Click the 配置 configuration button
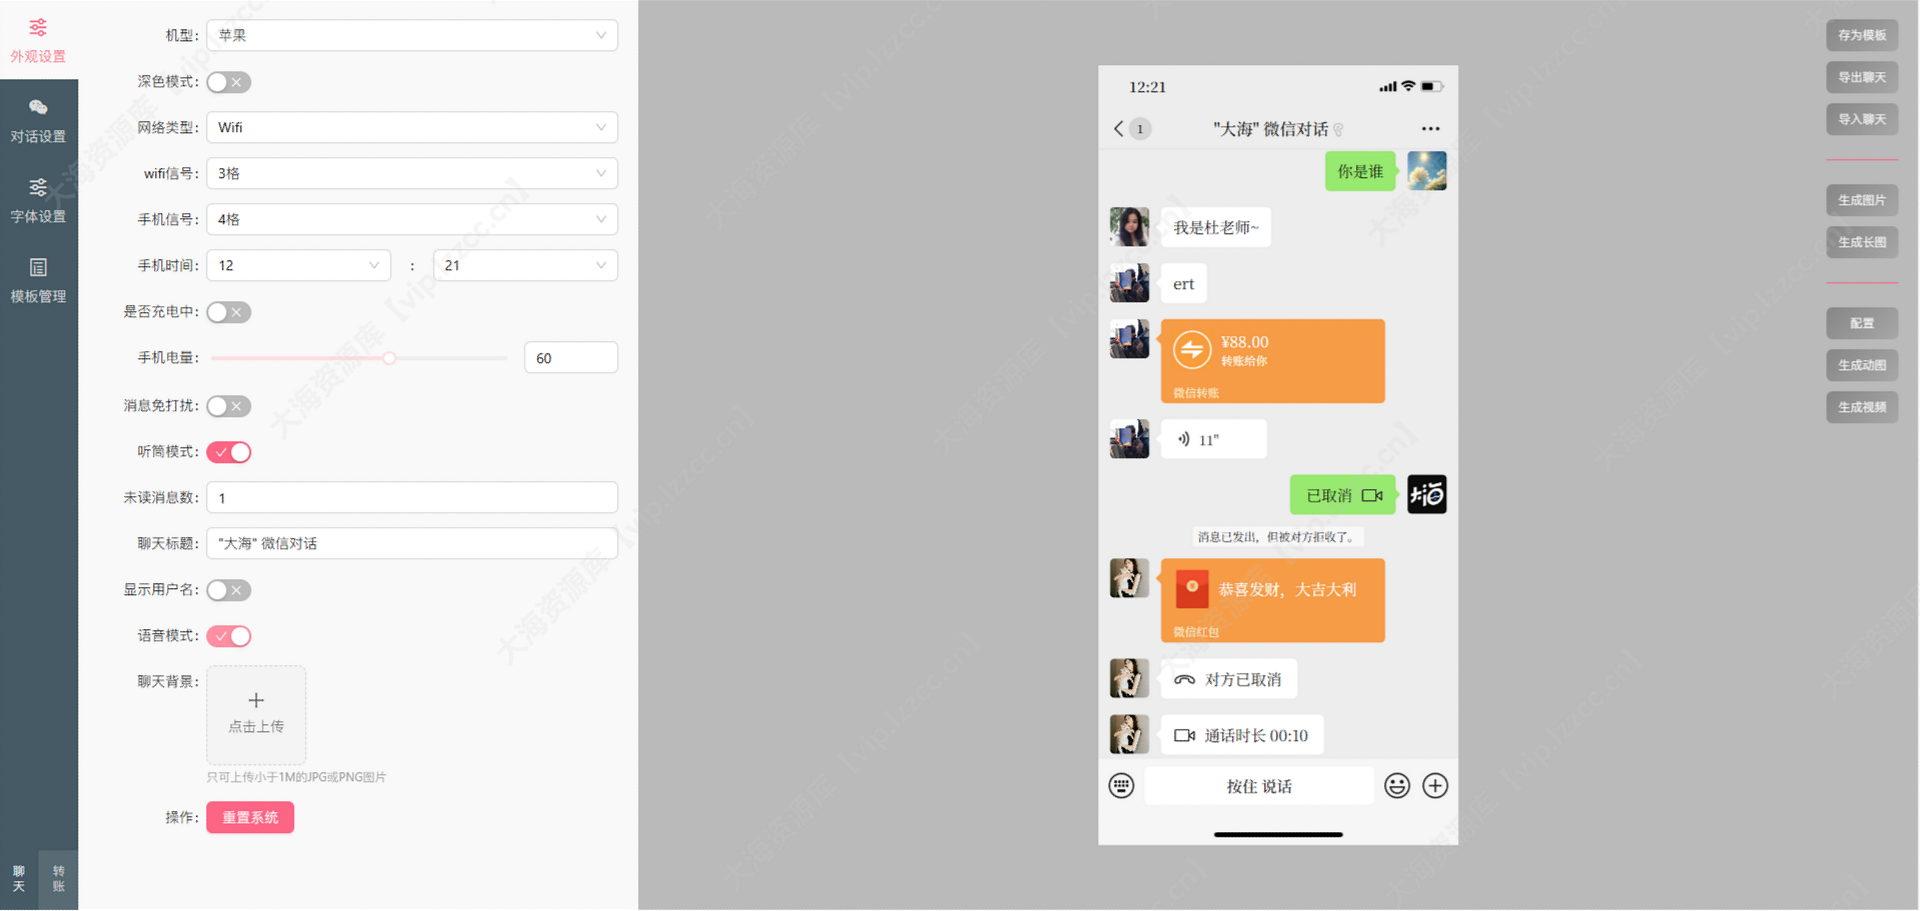 coord(1862,323)
